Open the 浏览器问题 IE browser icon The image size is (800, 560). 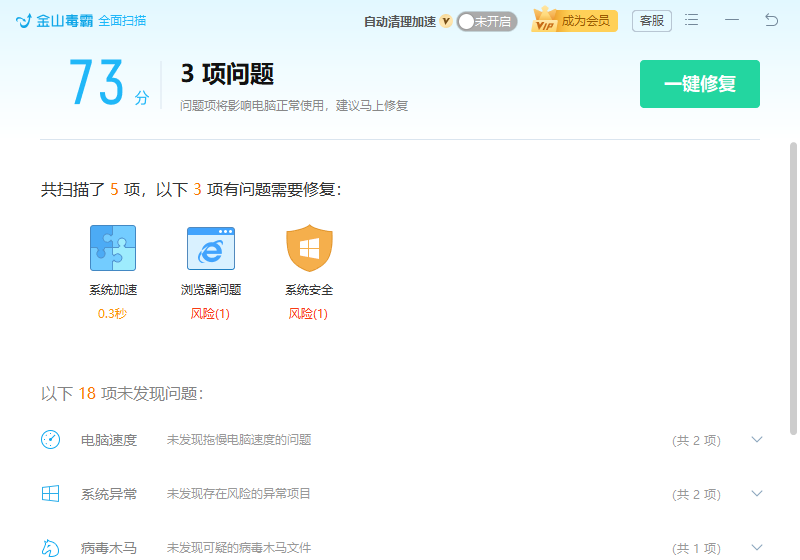211,248
